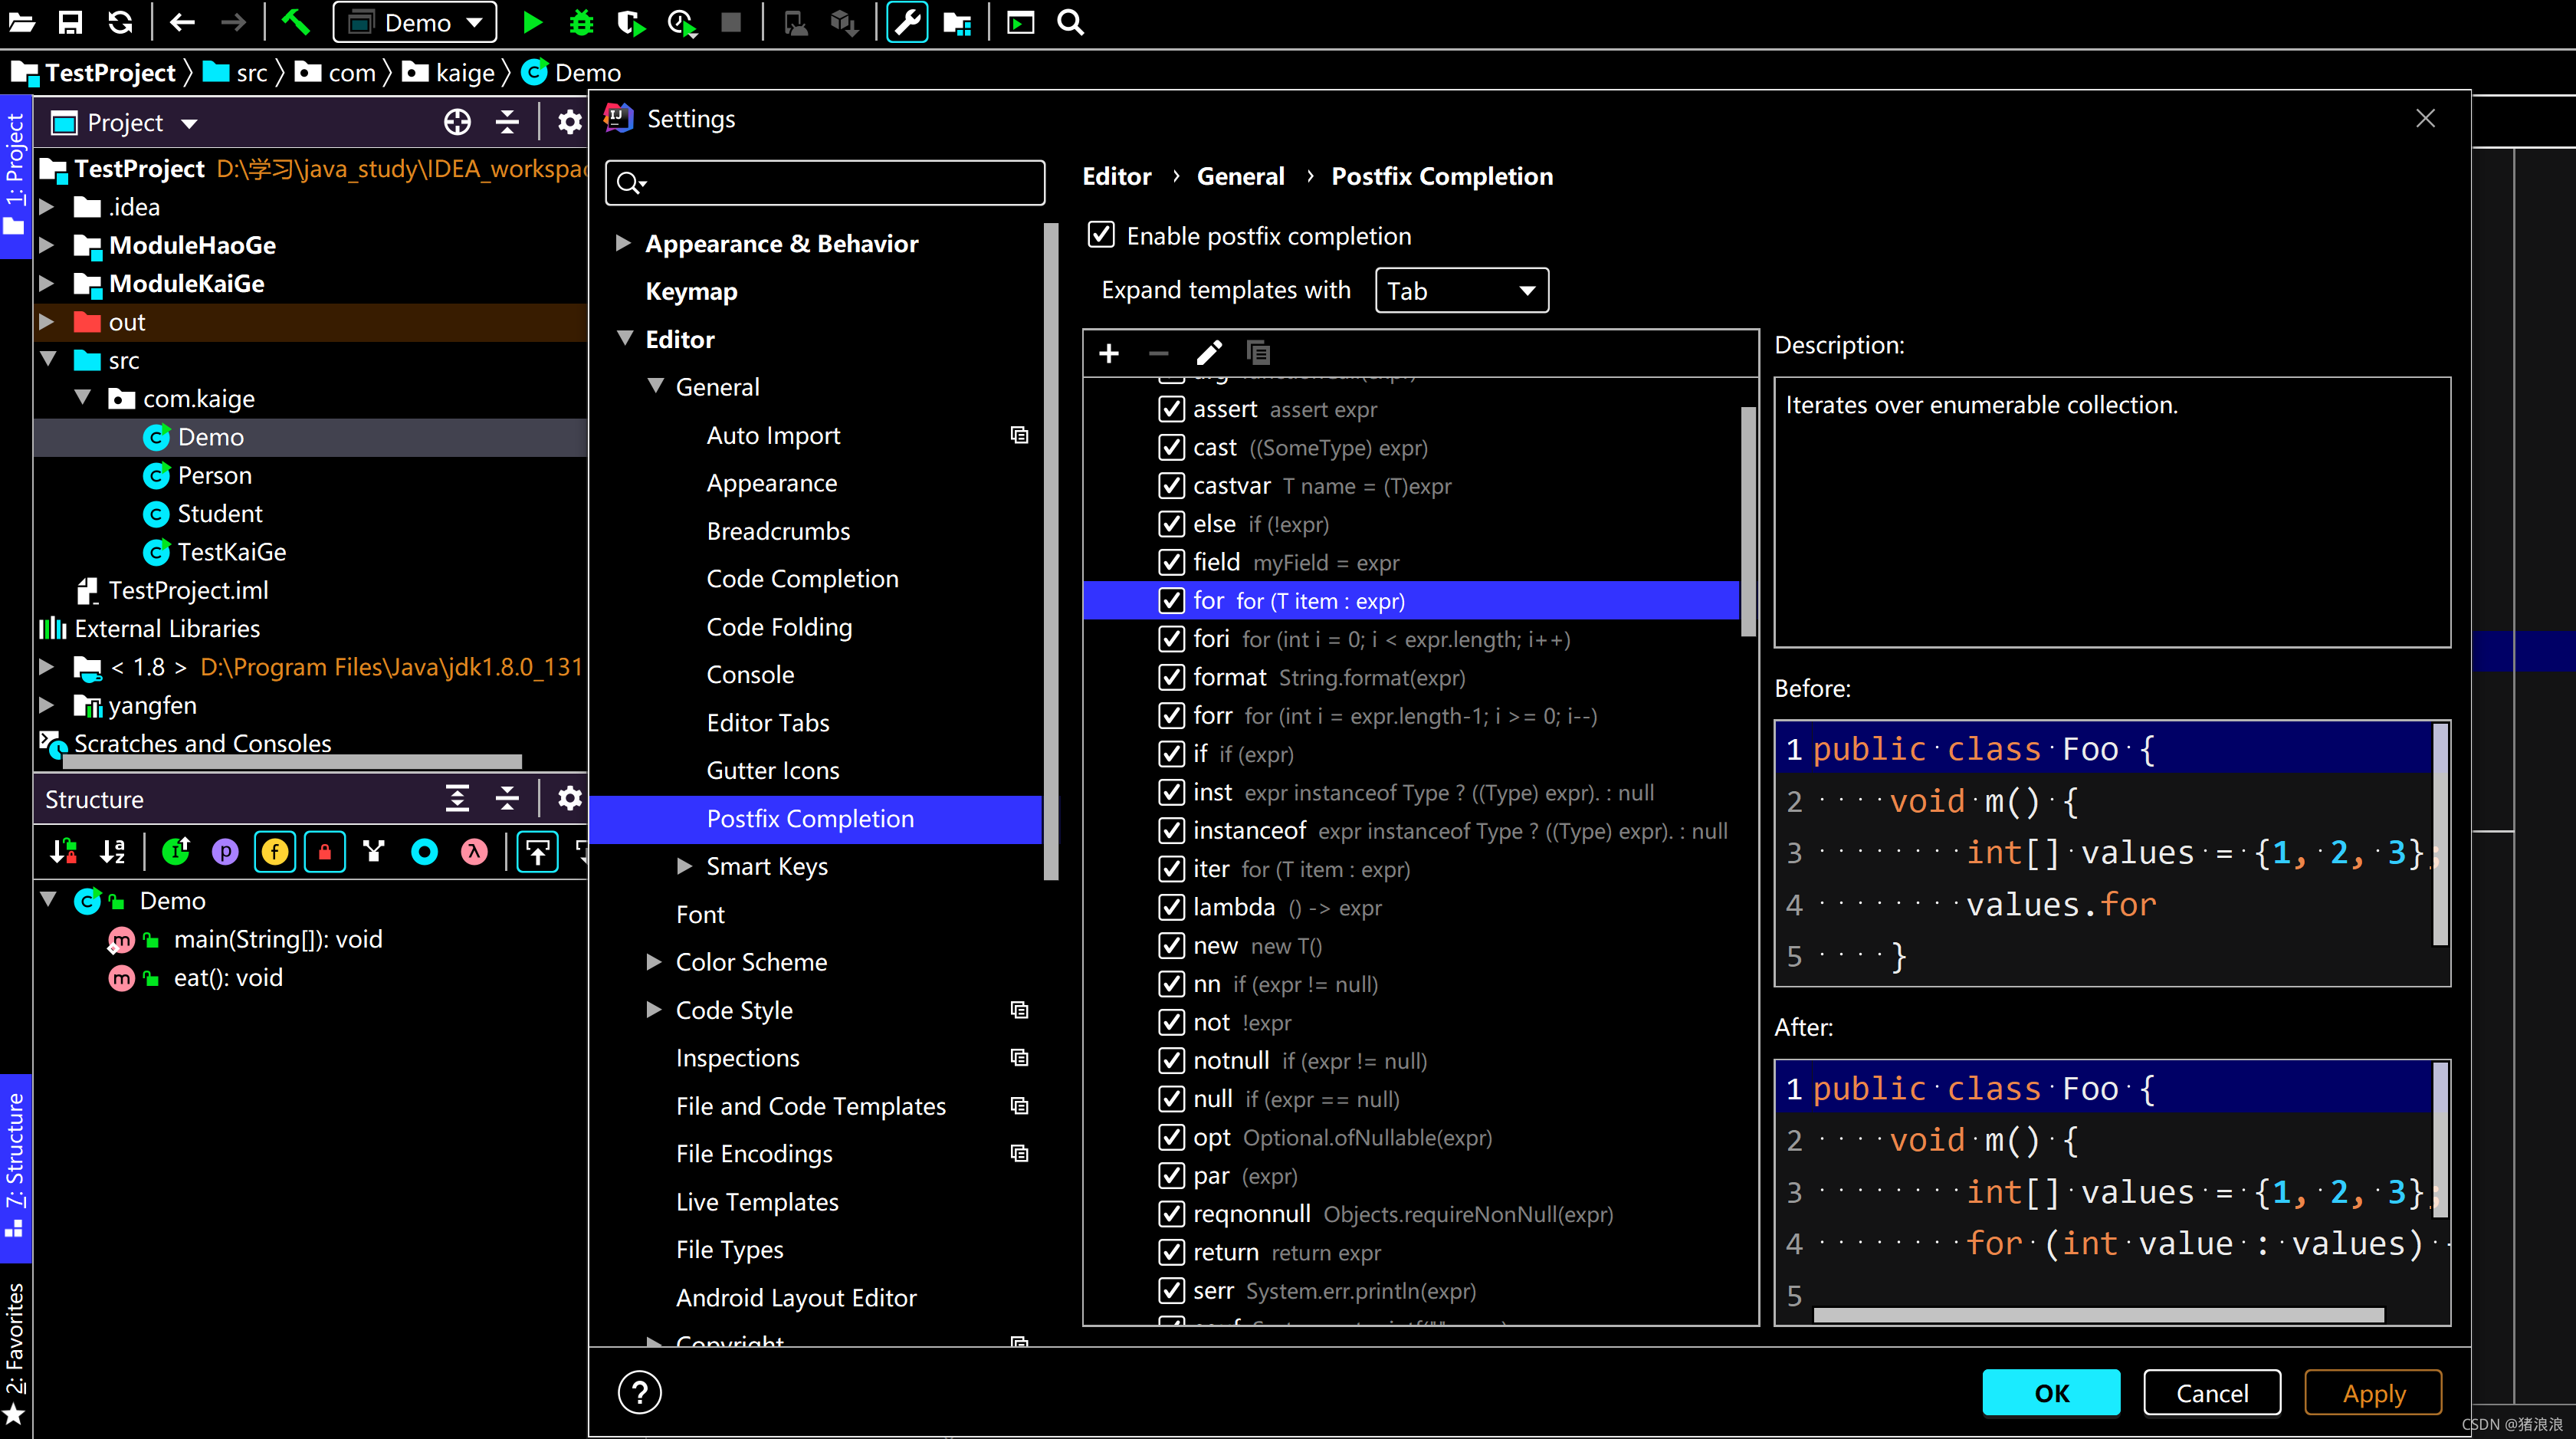Image resolution: width=2576 pixels, height=1439 pixels.
Task: Uncheck the notnull template checkbox
Action: (x=1171, y=1060)
